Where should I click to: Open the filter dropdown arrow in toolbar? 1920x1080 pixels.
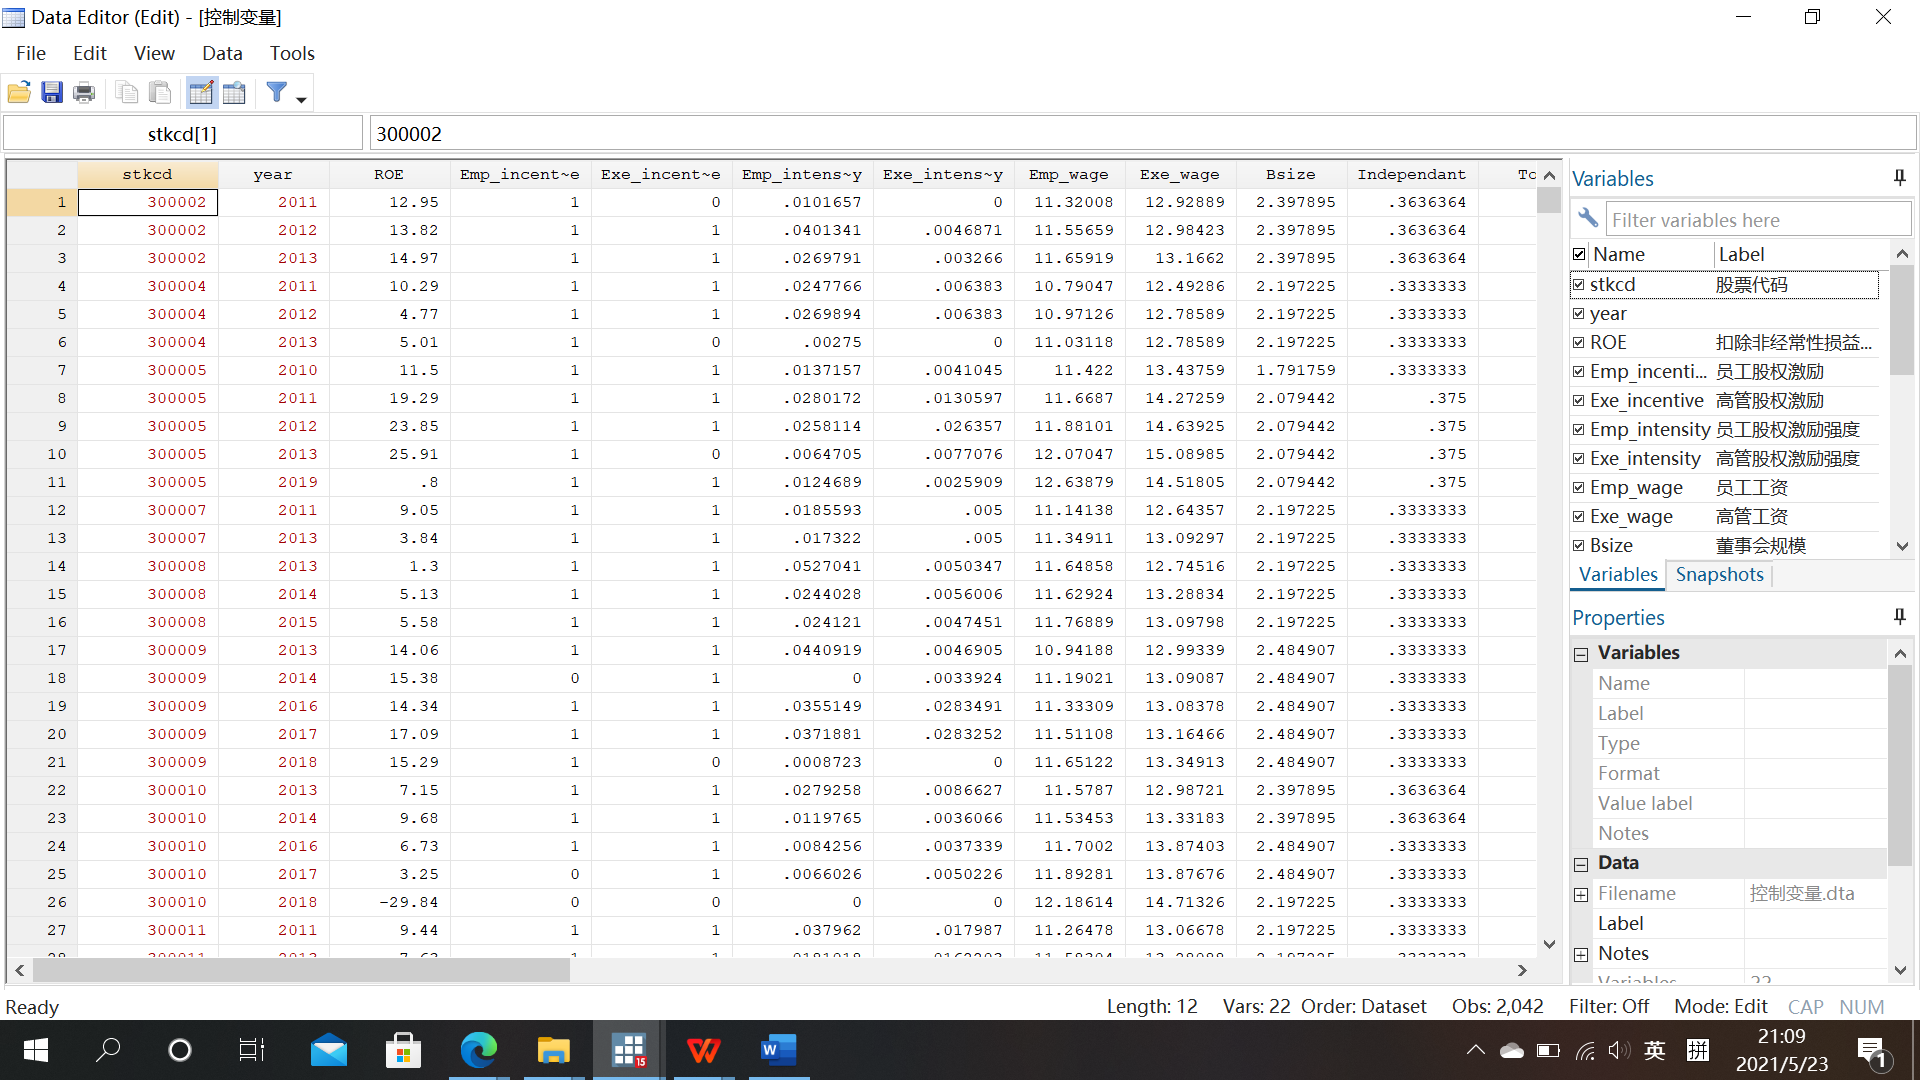301,100
